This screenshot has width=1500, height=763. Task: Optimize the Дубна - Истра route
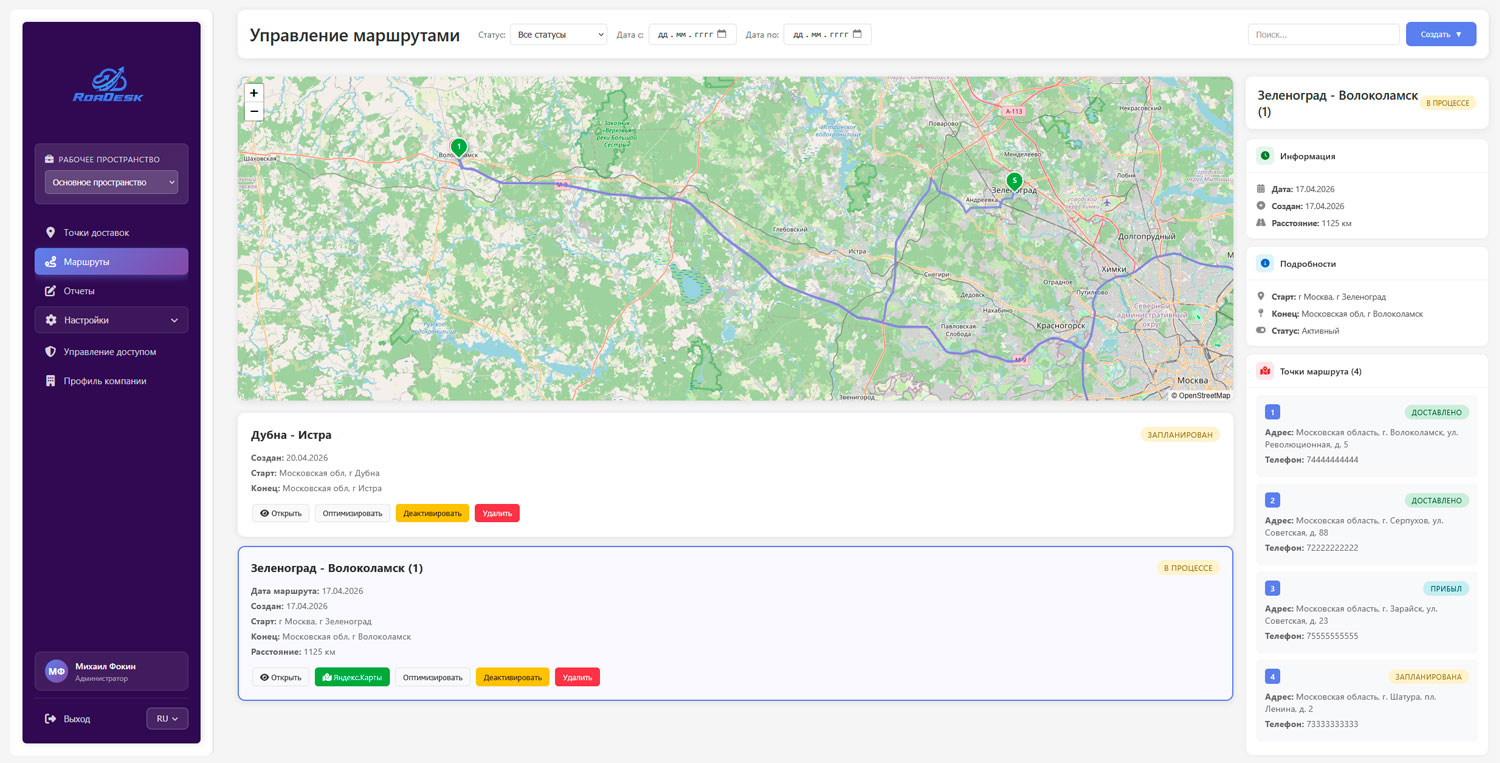tap(353, 513)
